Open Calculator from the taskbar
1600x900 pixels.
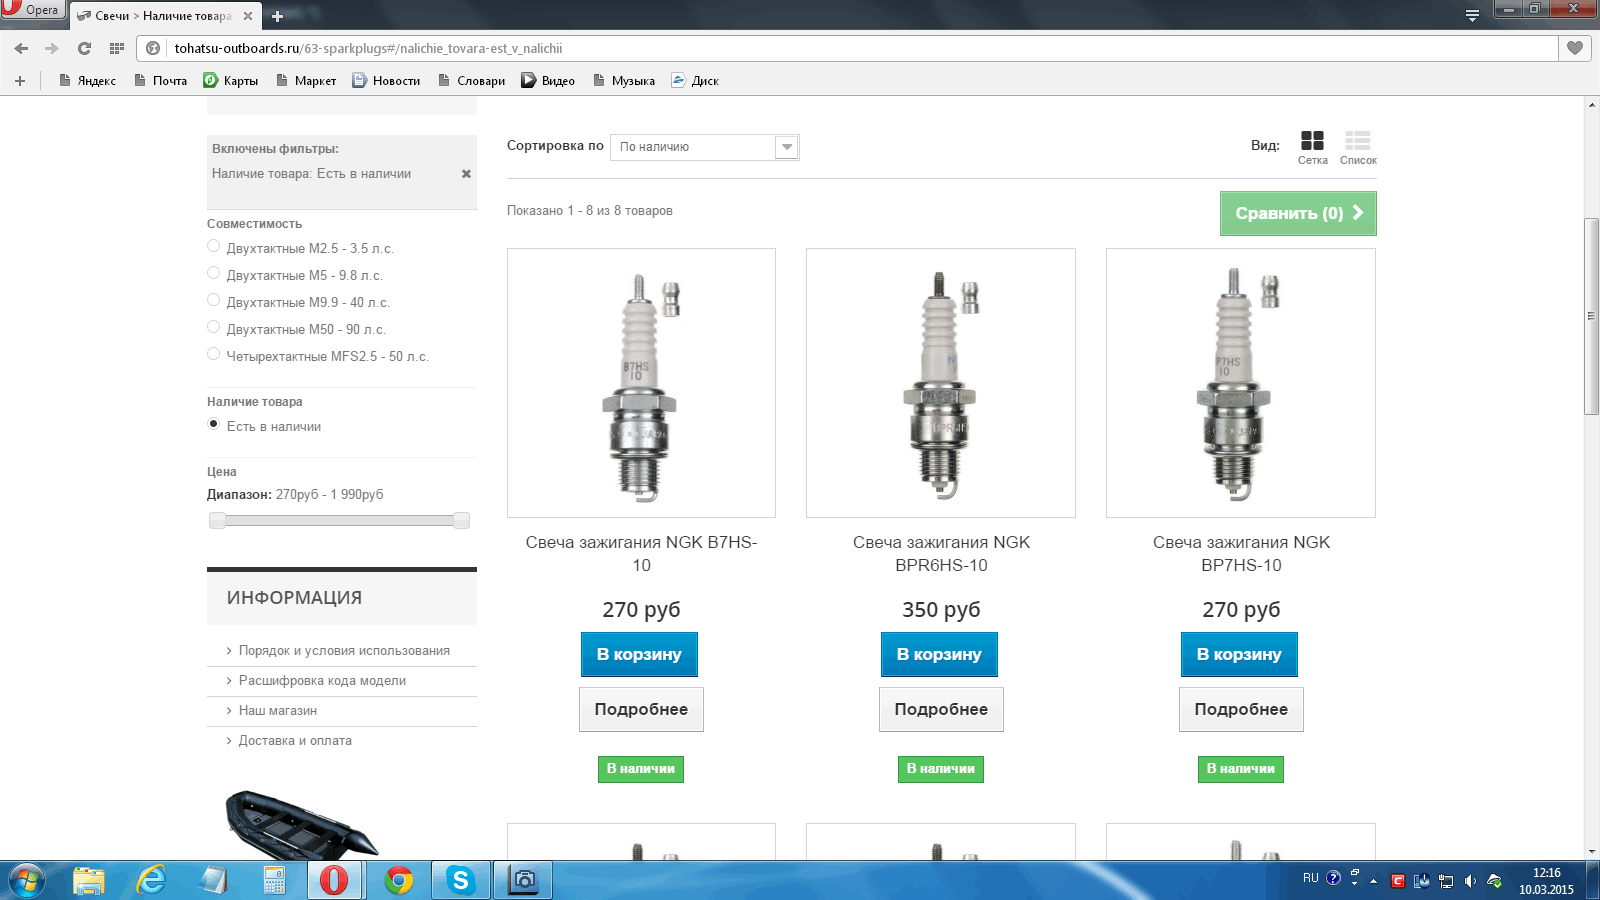pos(274,881)
